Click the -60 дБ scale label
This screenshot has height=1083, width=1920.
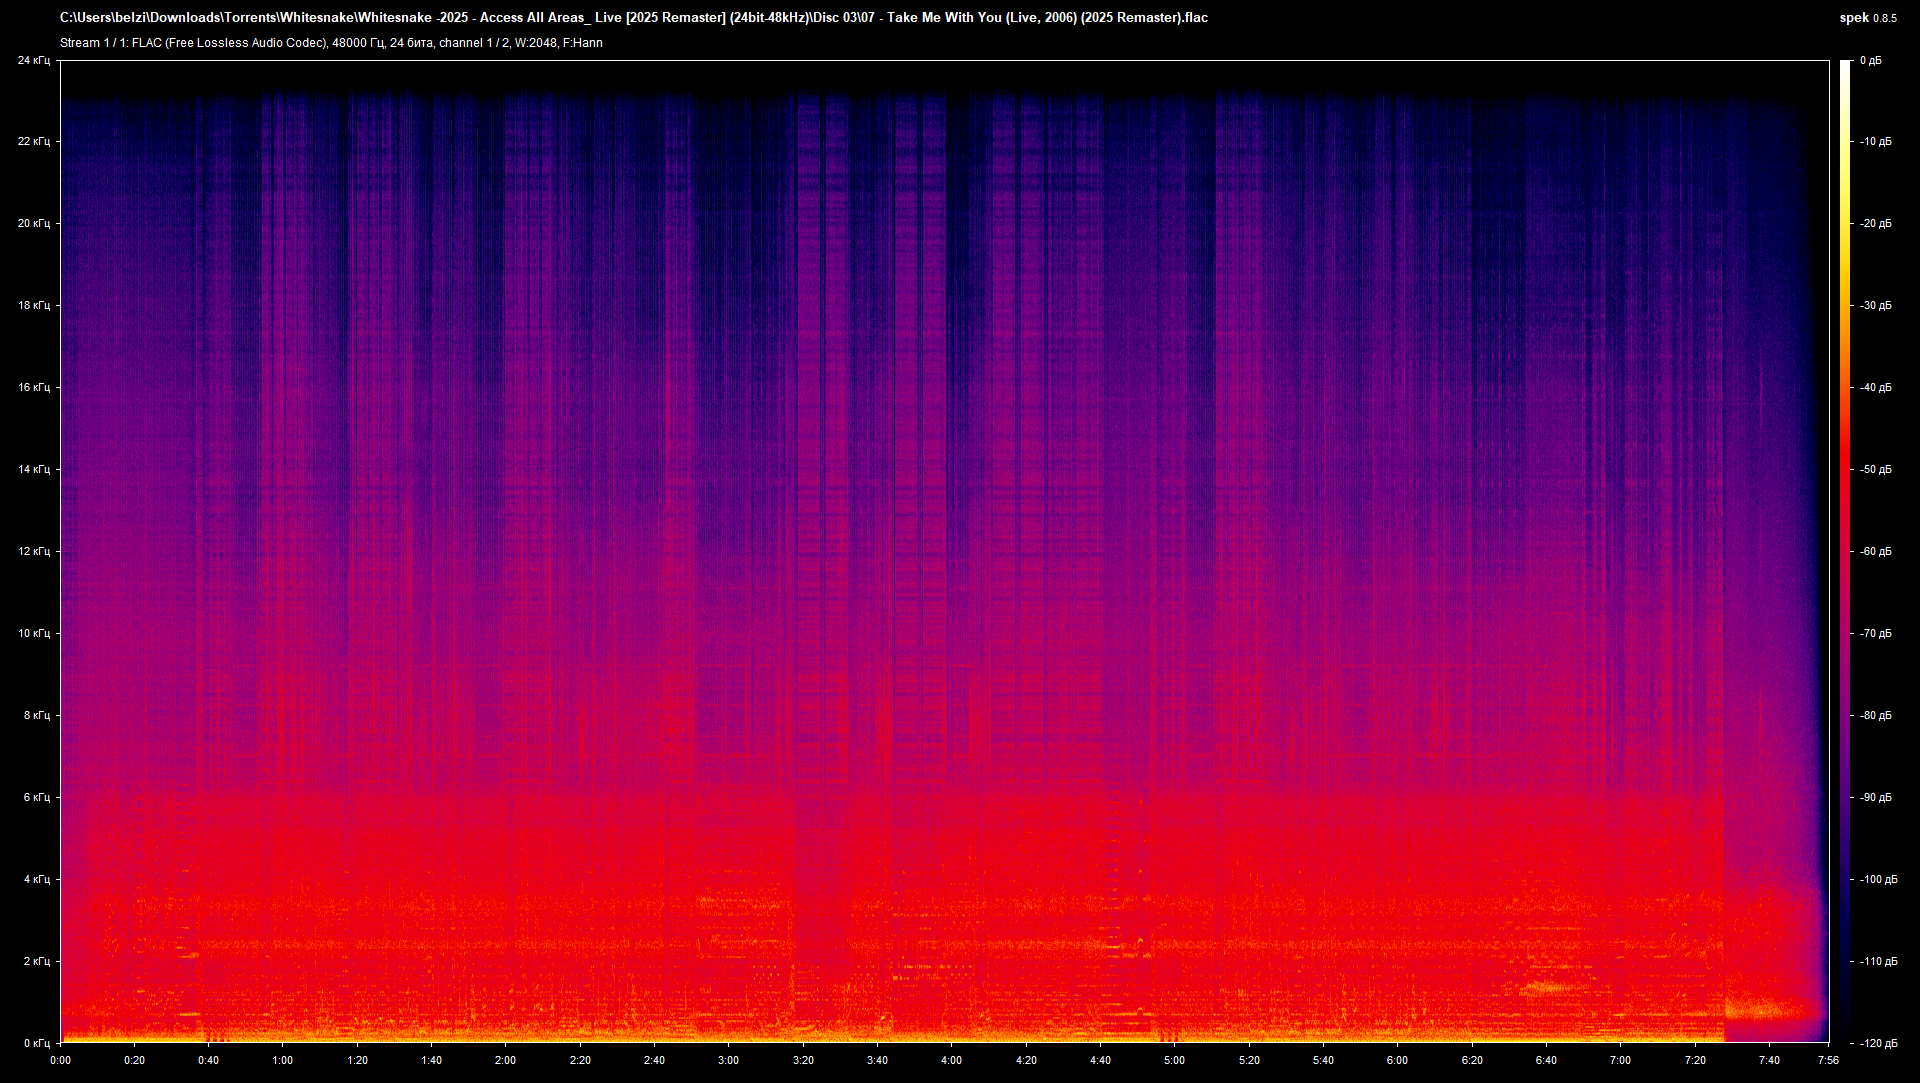pos(1876,552)
